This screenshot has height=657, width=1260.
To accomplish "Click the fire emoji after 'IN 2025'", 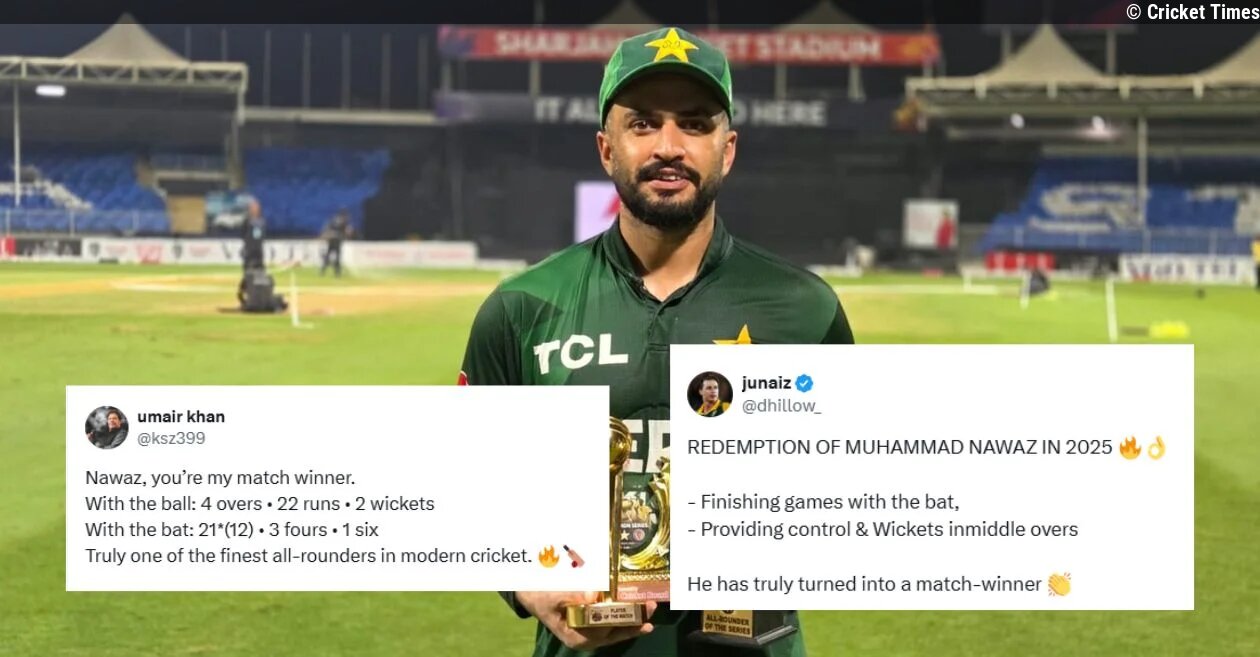I will (1130, 447).
